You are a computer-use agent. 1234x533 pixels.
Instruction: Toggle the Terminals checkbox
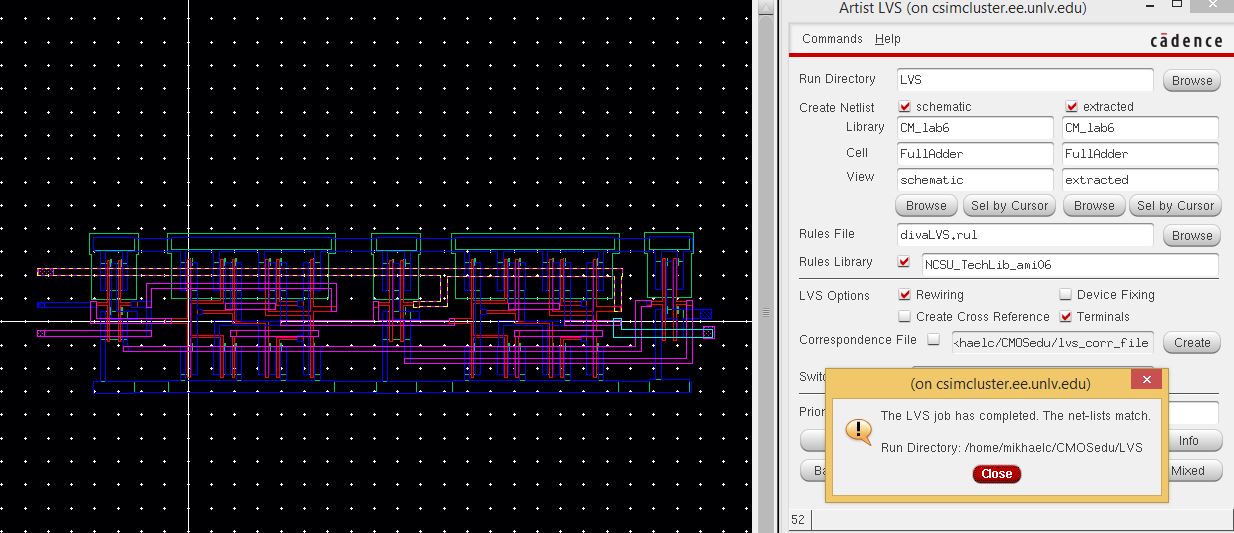click(1066, 317)
